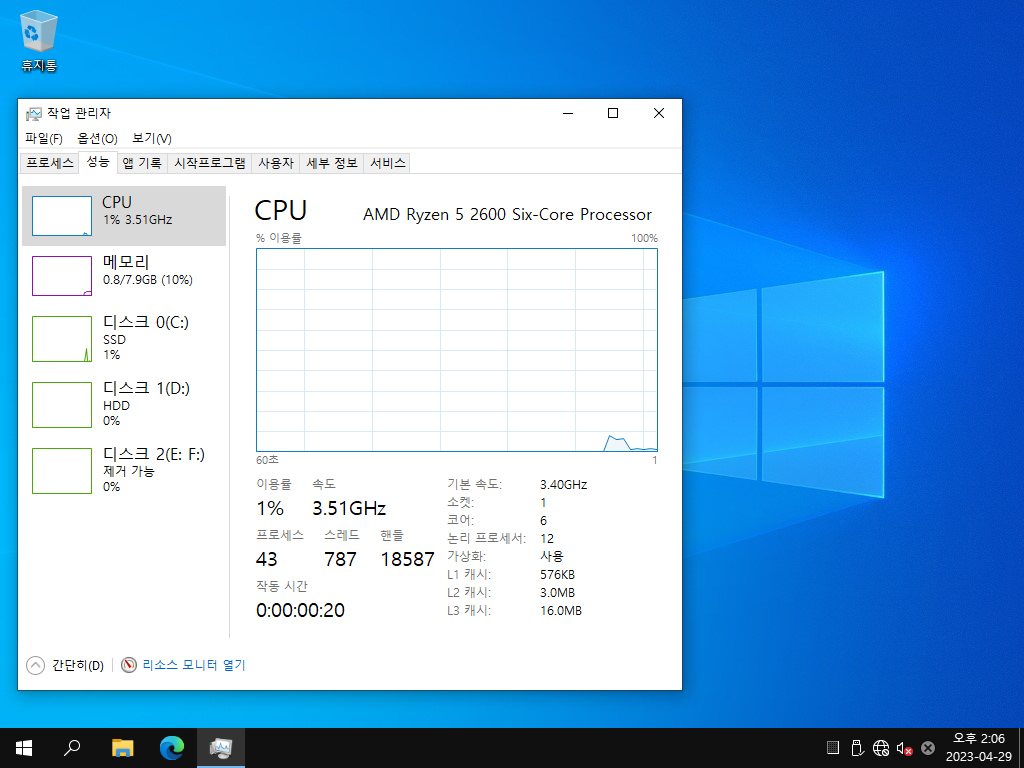
Task: Click the 3.0MB L2 cache value
Action: (x=558, y=592)
